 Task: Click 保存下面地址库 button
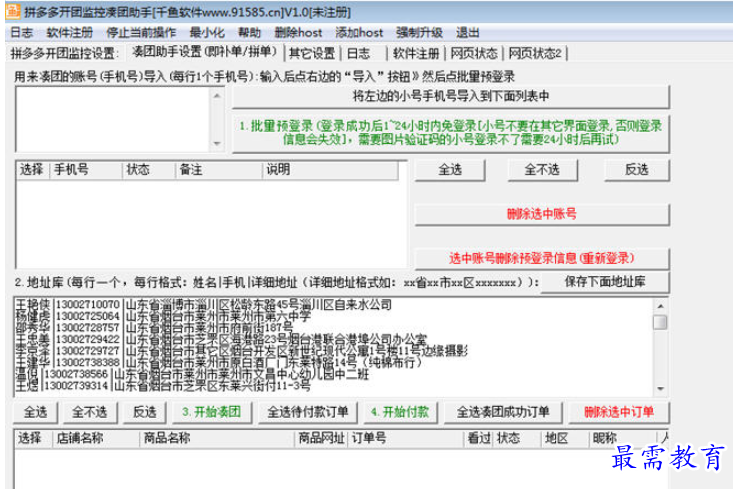coord(605,282)
